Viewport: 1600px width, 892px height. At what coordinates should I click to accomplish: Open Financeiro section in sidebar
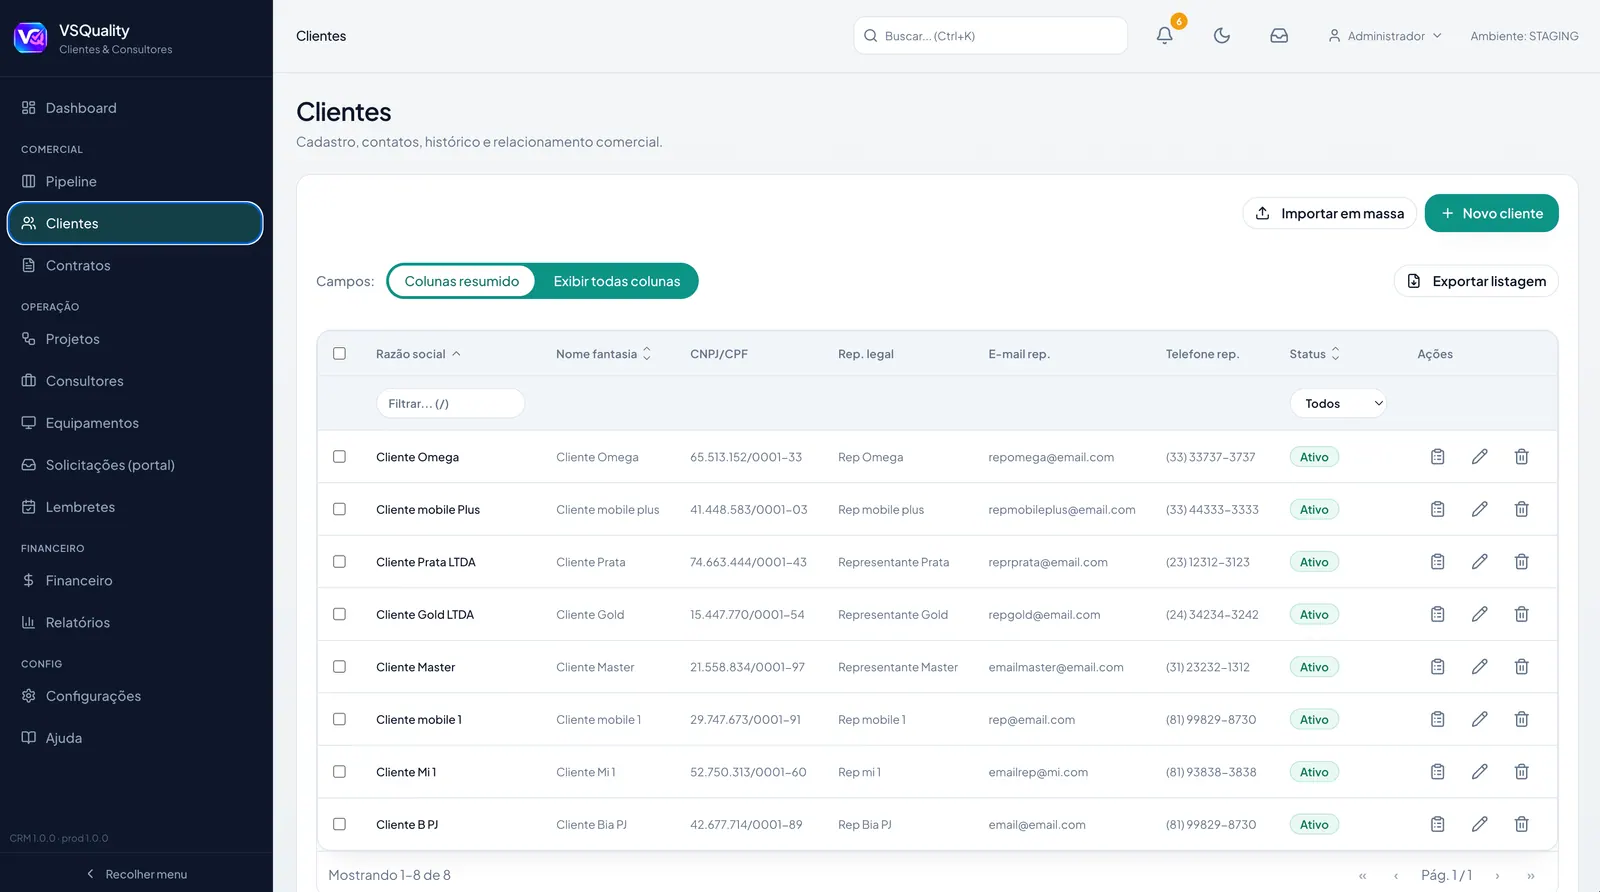coord(135,580)
